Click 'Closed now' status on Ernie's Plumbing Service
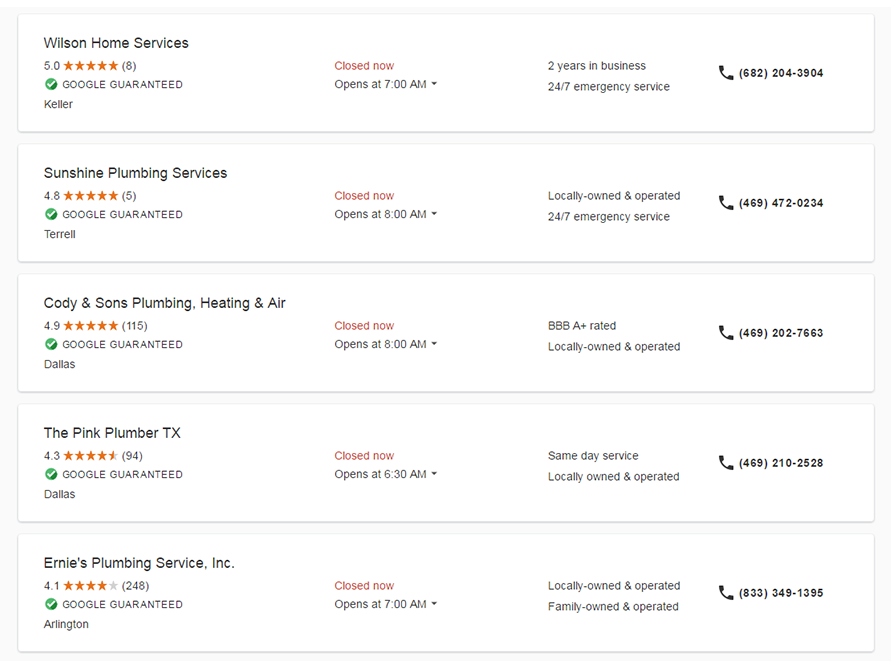The image size is (891, 661). 364,586
